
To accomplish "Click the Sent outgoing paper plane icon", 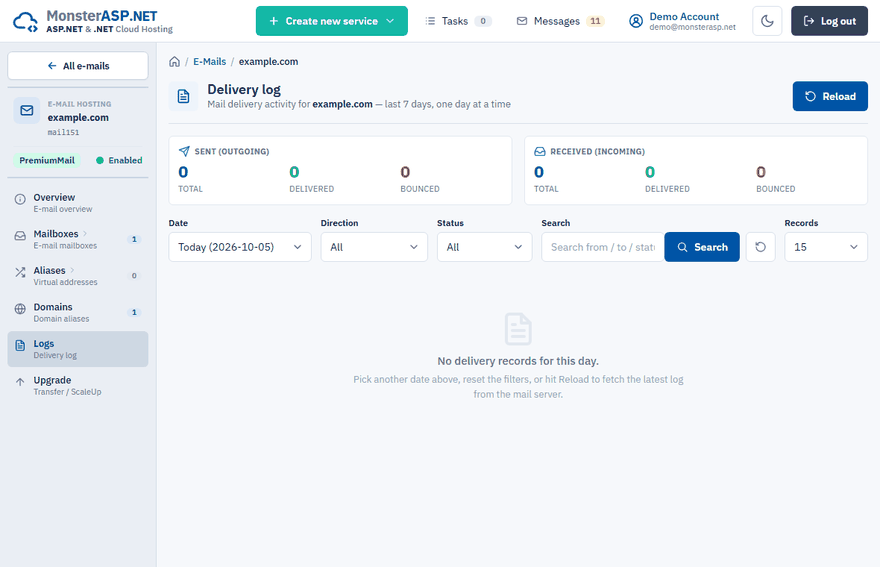I will tap(184, 151).
